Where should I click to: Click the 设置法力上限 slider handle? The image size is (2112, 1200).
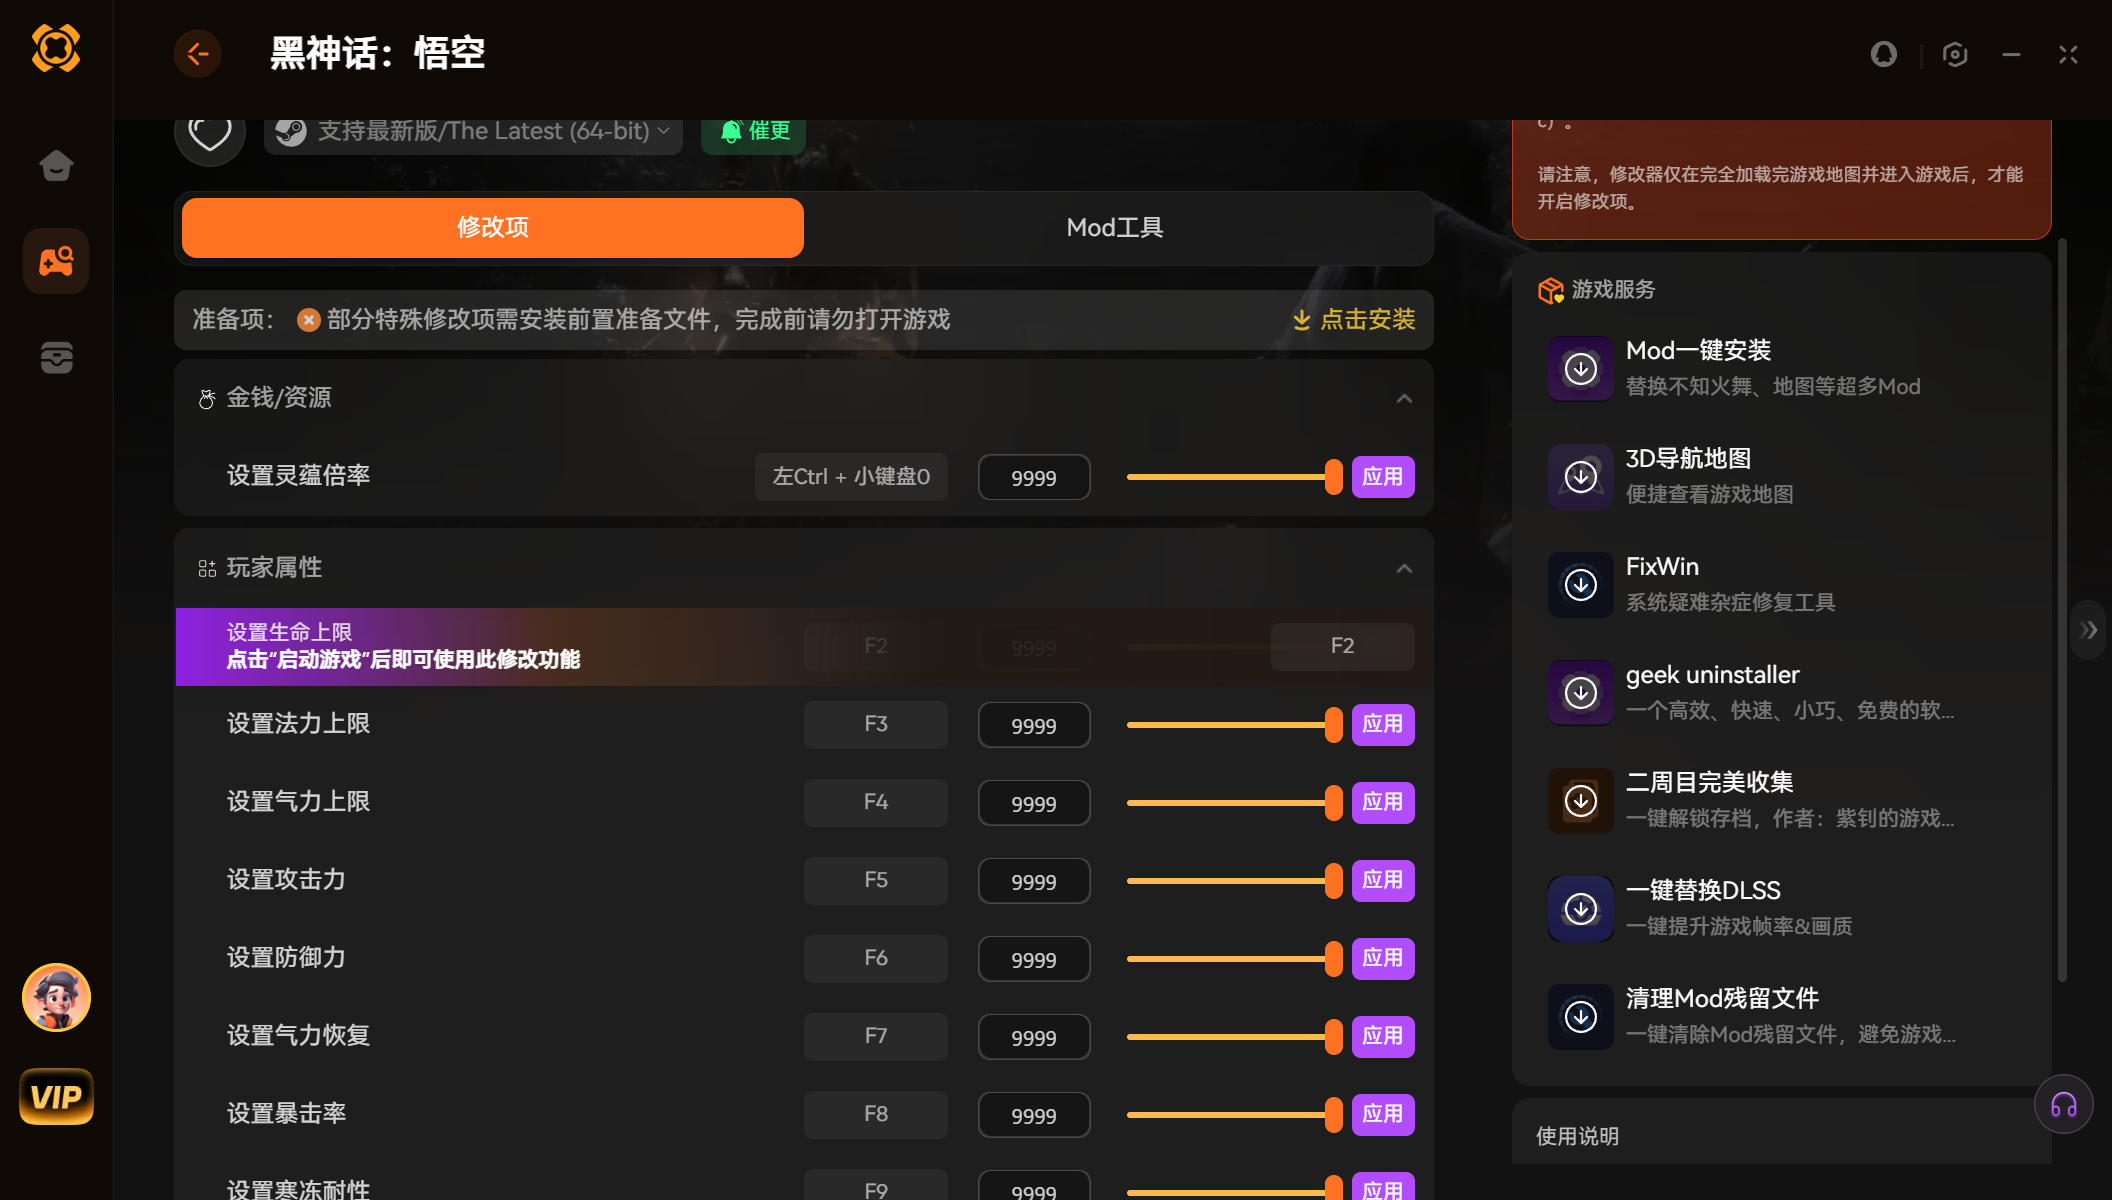tap(1333, 725)
